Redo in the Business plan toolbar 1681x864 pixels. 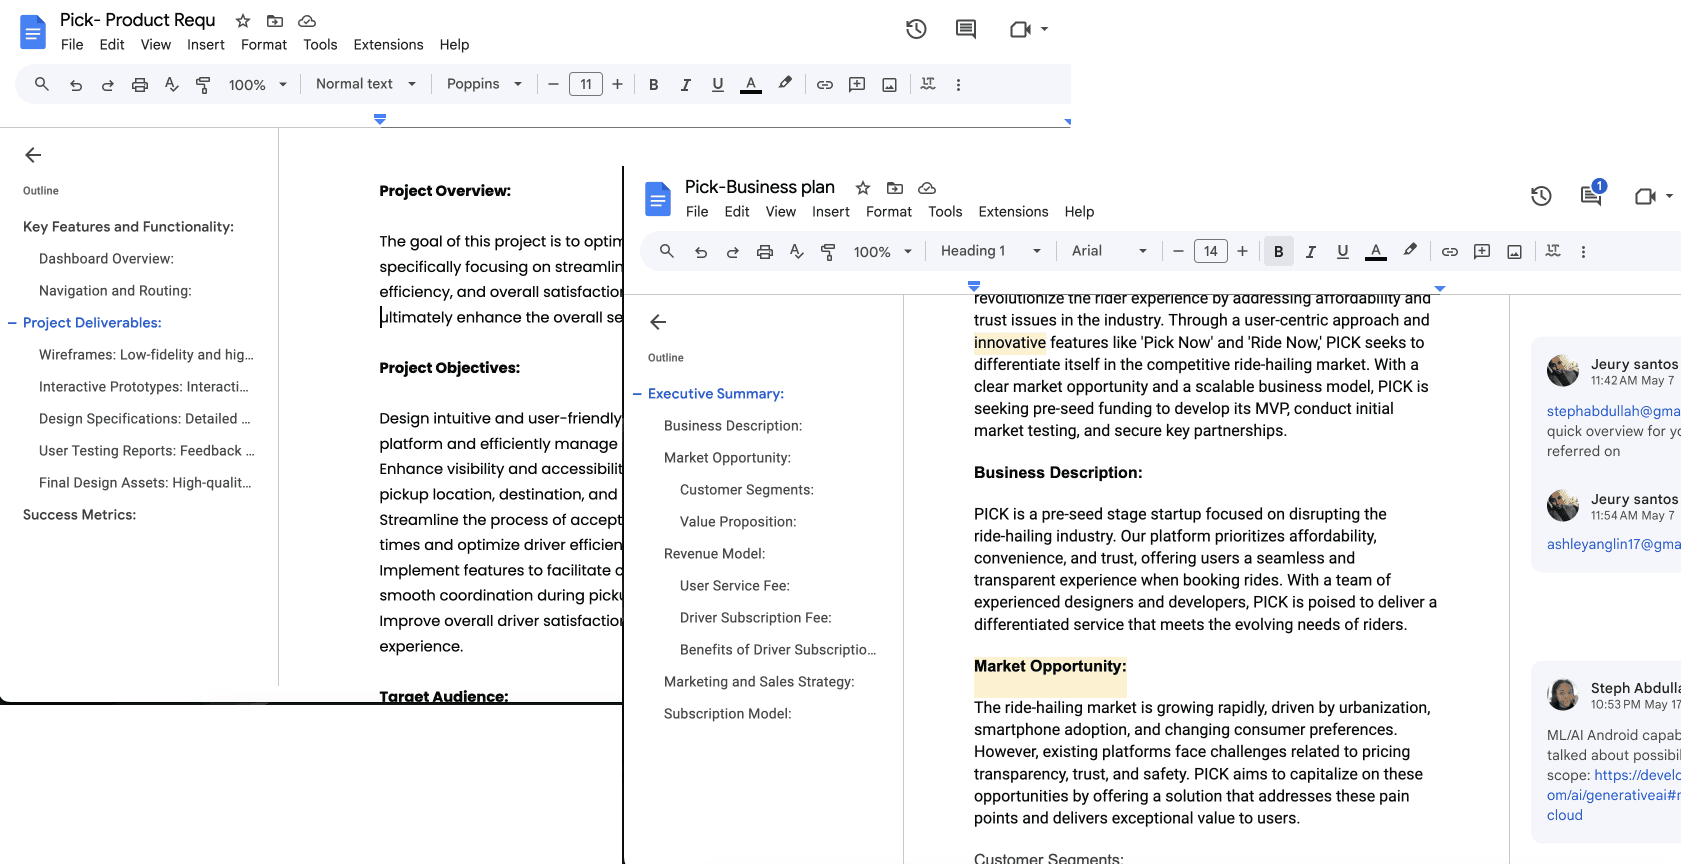click(x=733, y=252)
